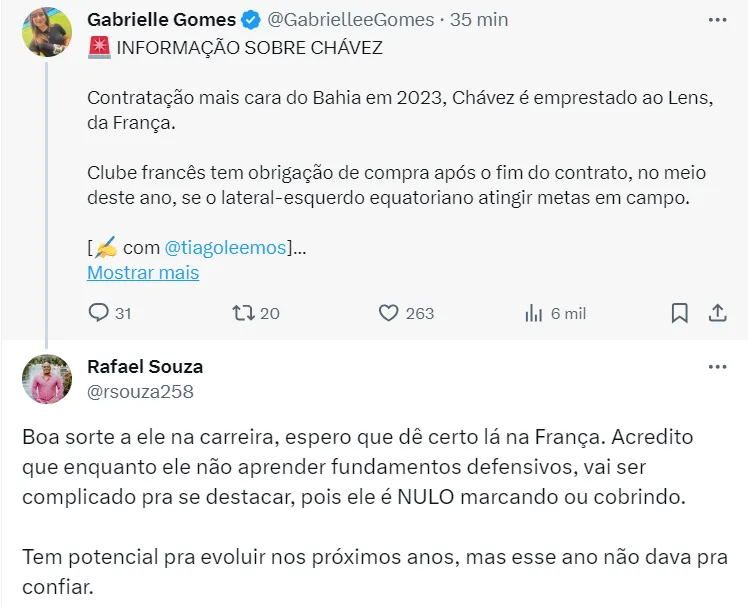The image size is (748, 607).
Task: Open Rafael Souza profile name
Action: (x=145, y=366)
